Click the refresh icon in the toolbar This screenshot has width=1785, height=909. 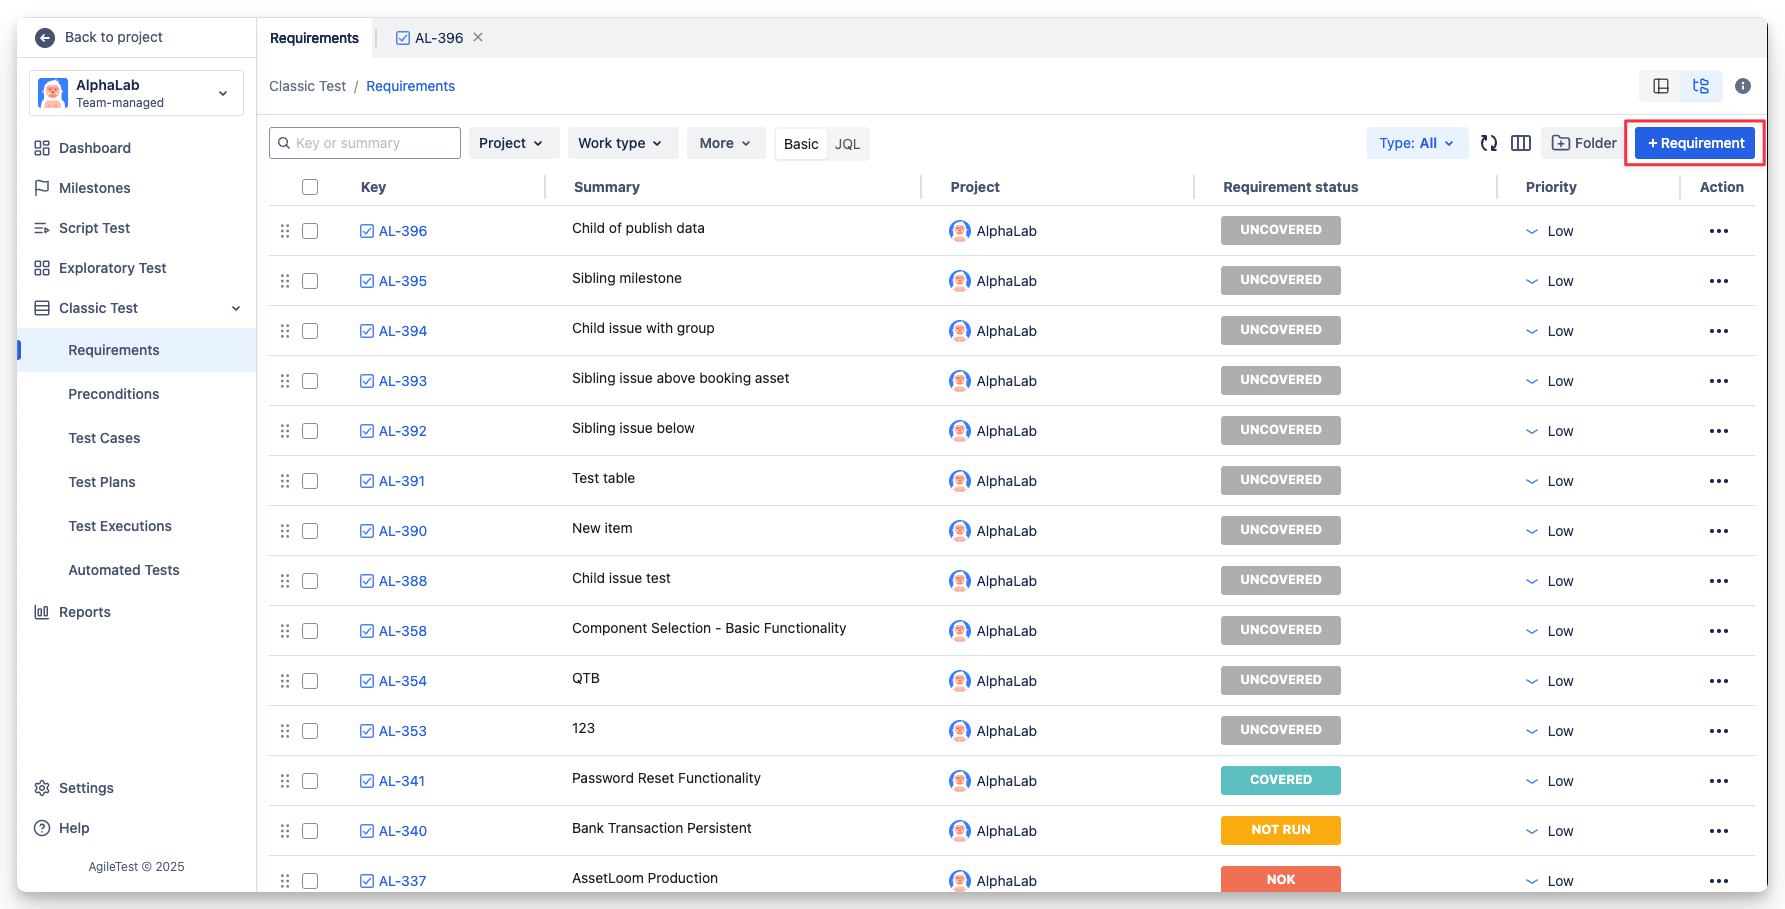pyautogui.click(x=1489, y=143)
